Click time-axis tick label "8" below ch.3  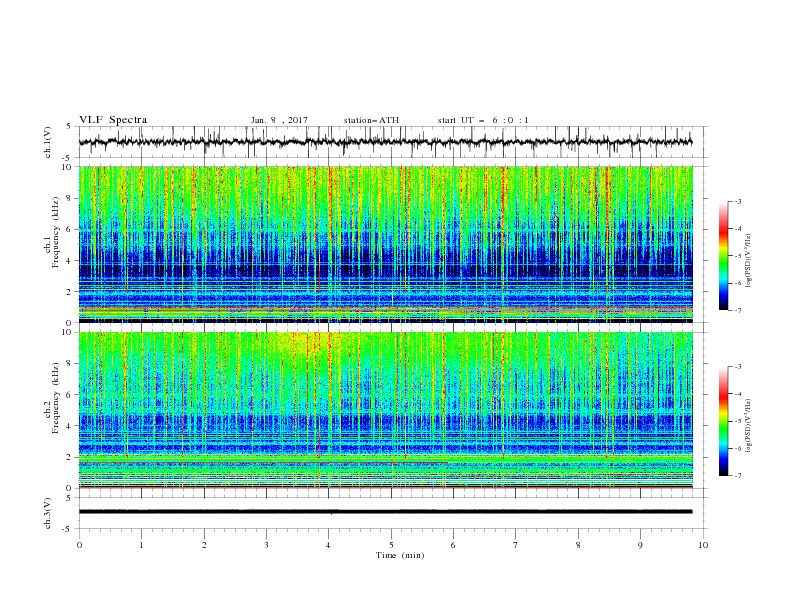(578, 545)
